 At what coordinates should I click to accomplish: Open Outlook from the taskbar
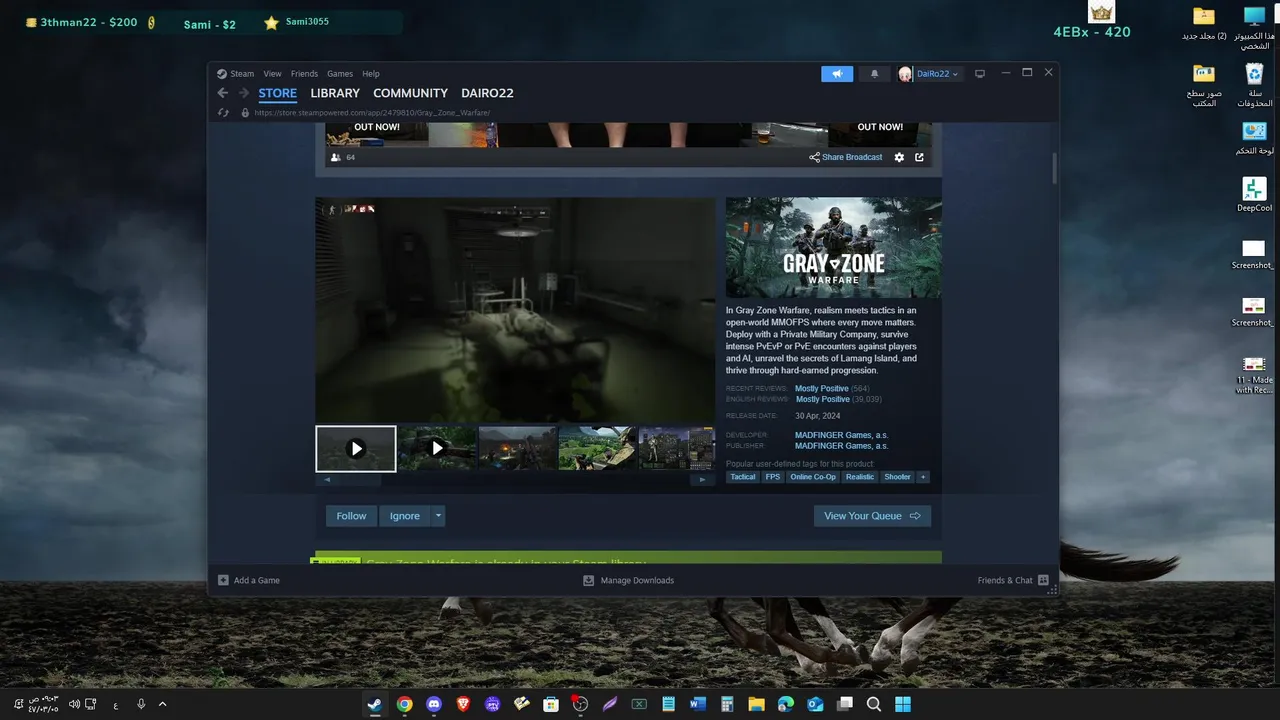(815, 704)
